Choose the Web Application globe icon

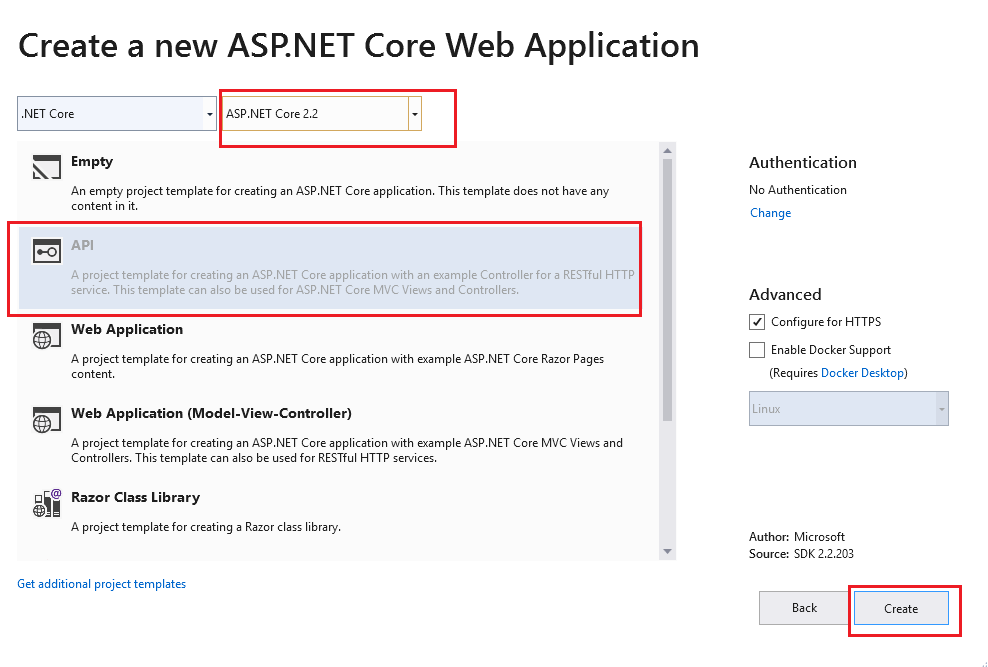click(x=47, y=336)
